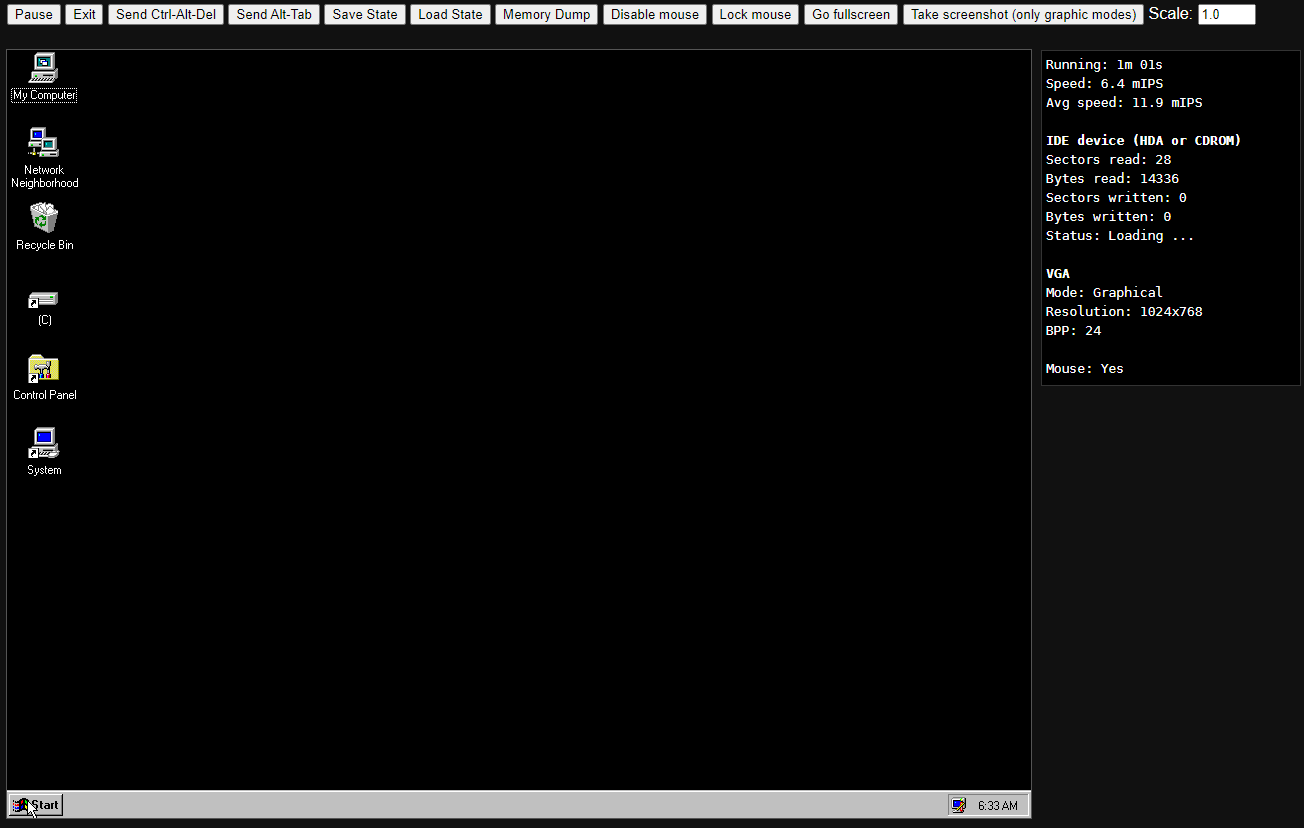Click the Lock mouse button
The height and width of the screenshot is (828, 1304).
[x=755, y=15]
